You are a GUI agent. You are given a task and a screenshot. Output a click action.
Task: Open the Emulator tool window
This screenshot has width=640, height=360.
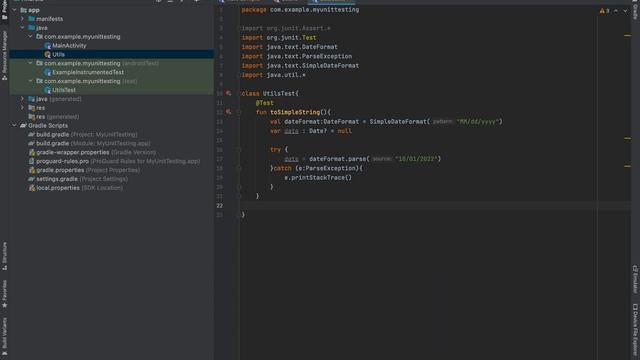635,279
